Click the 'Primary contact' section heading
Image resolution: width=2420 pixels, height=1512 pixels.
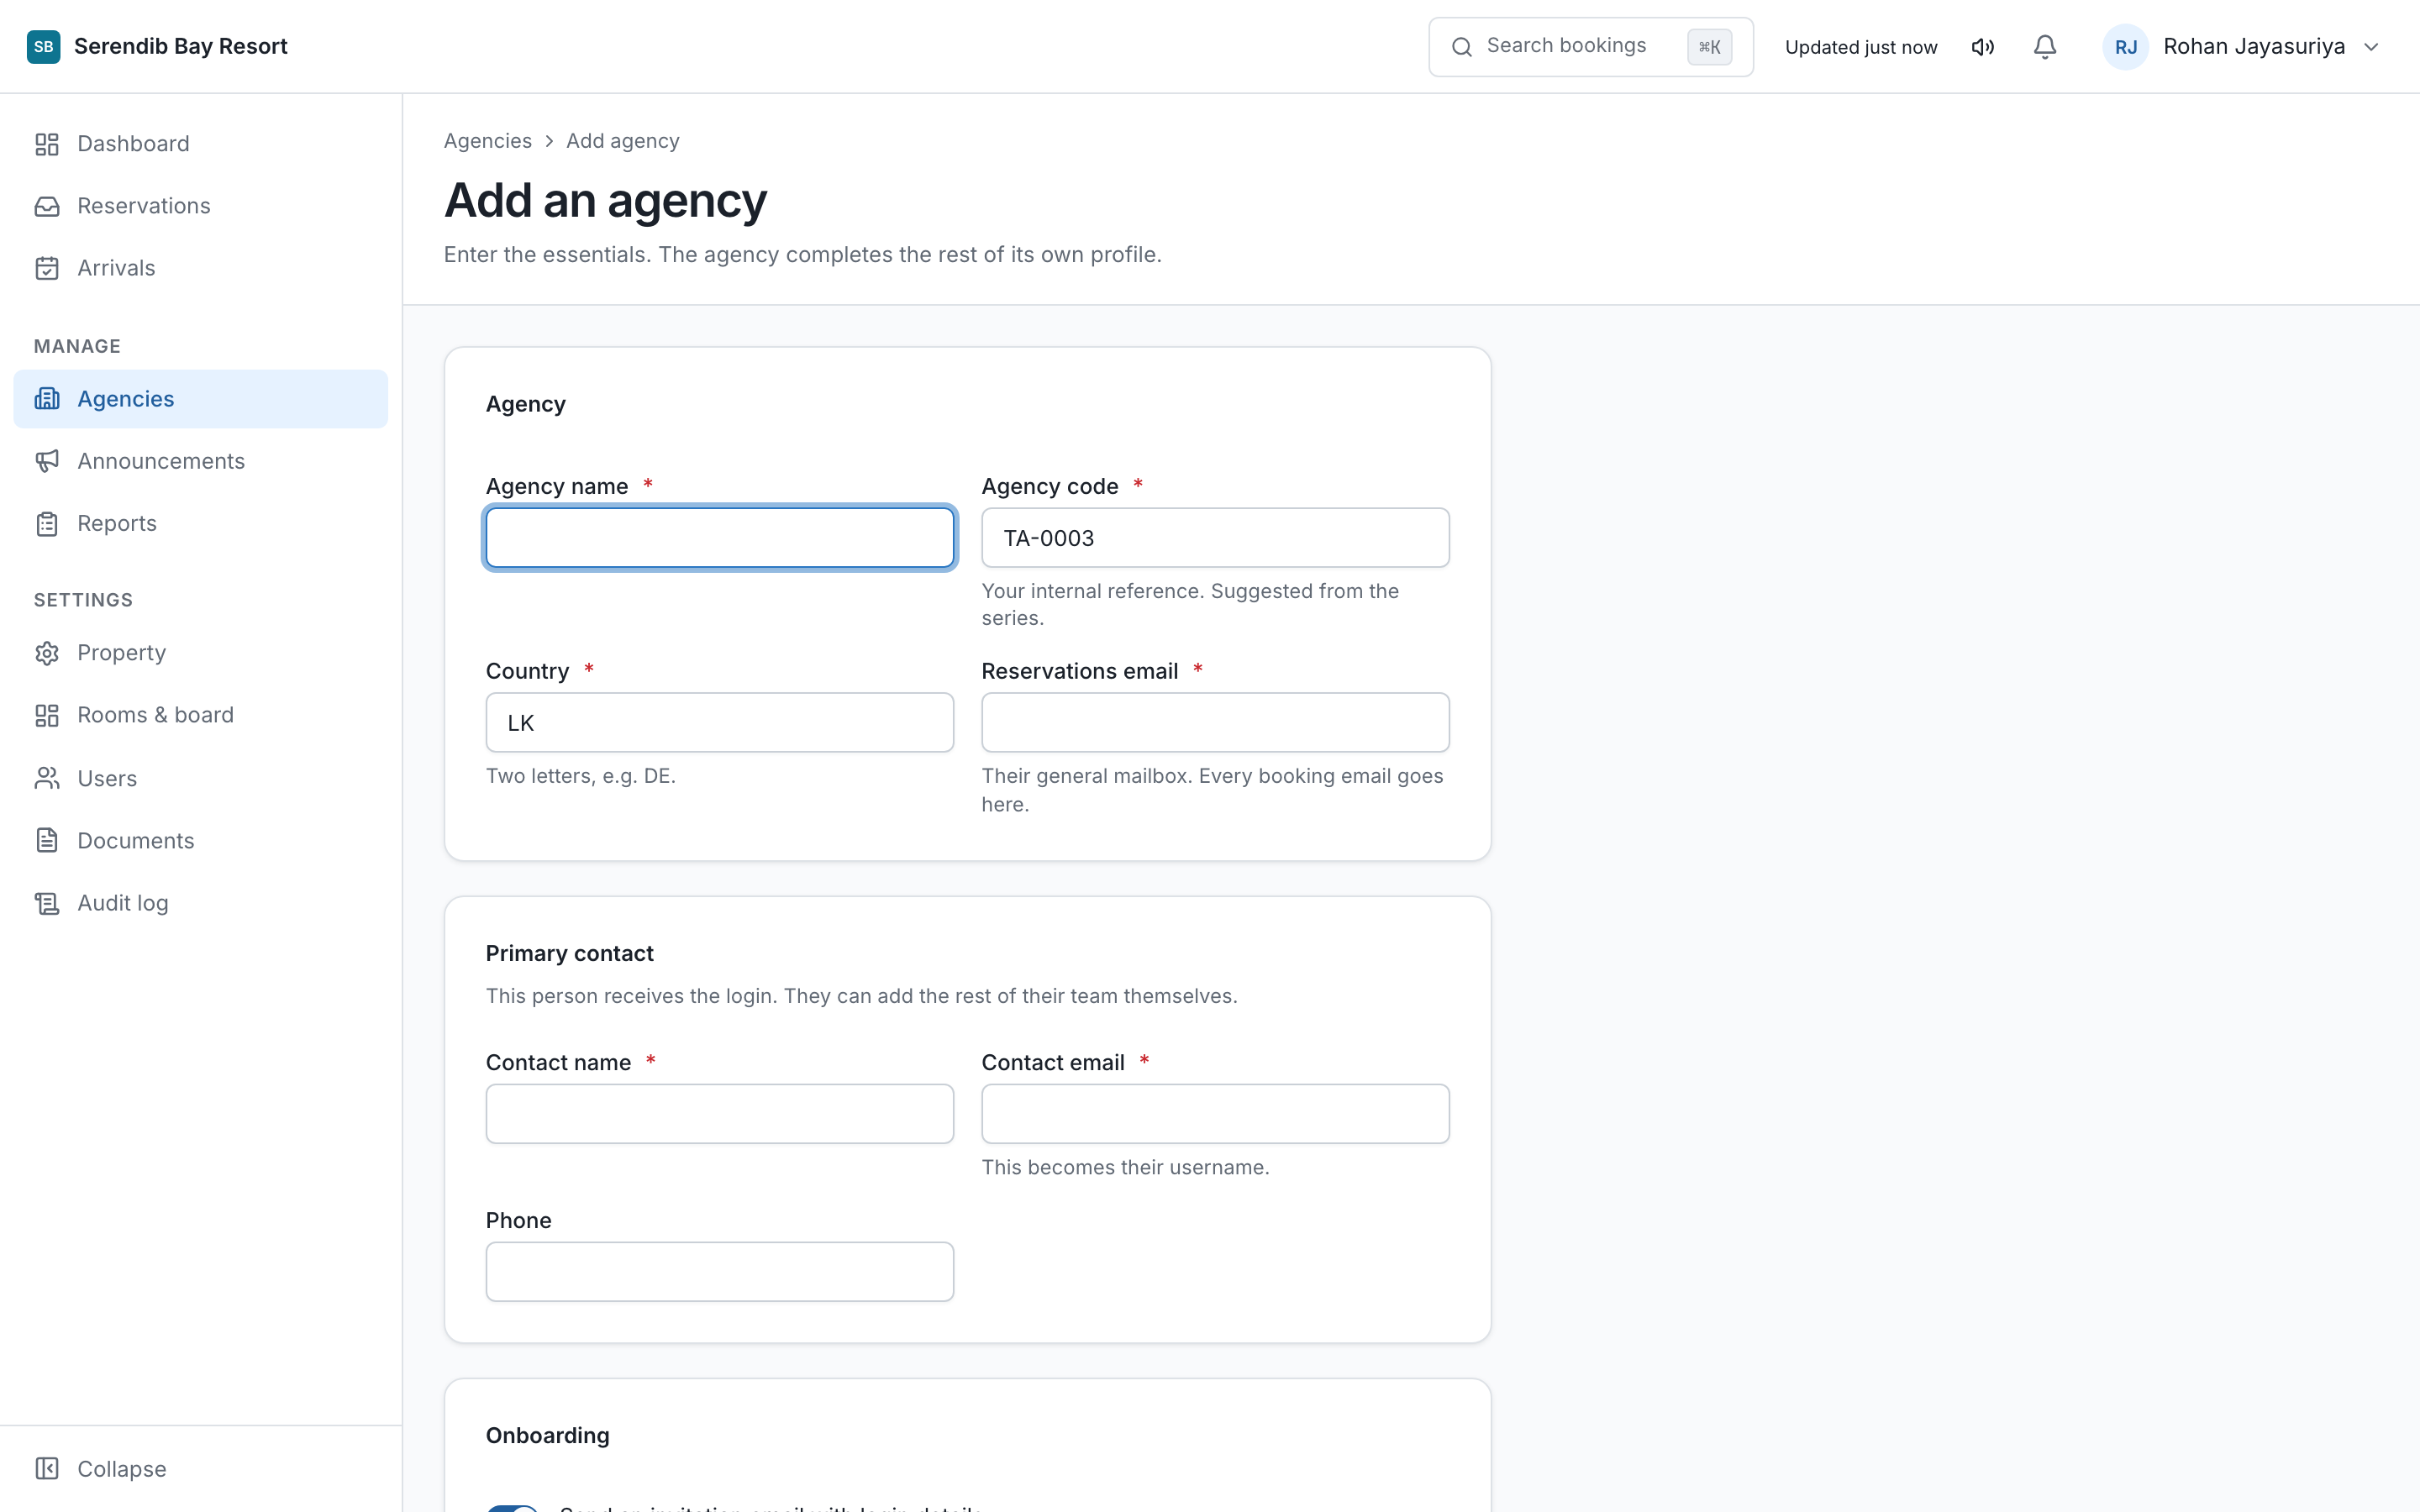(570, 953)
